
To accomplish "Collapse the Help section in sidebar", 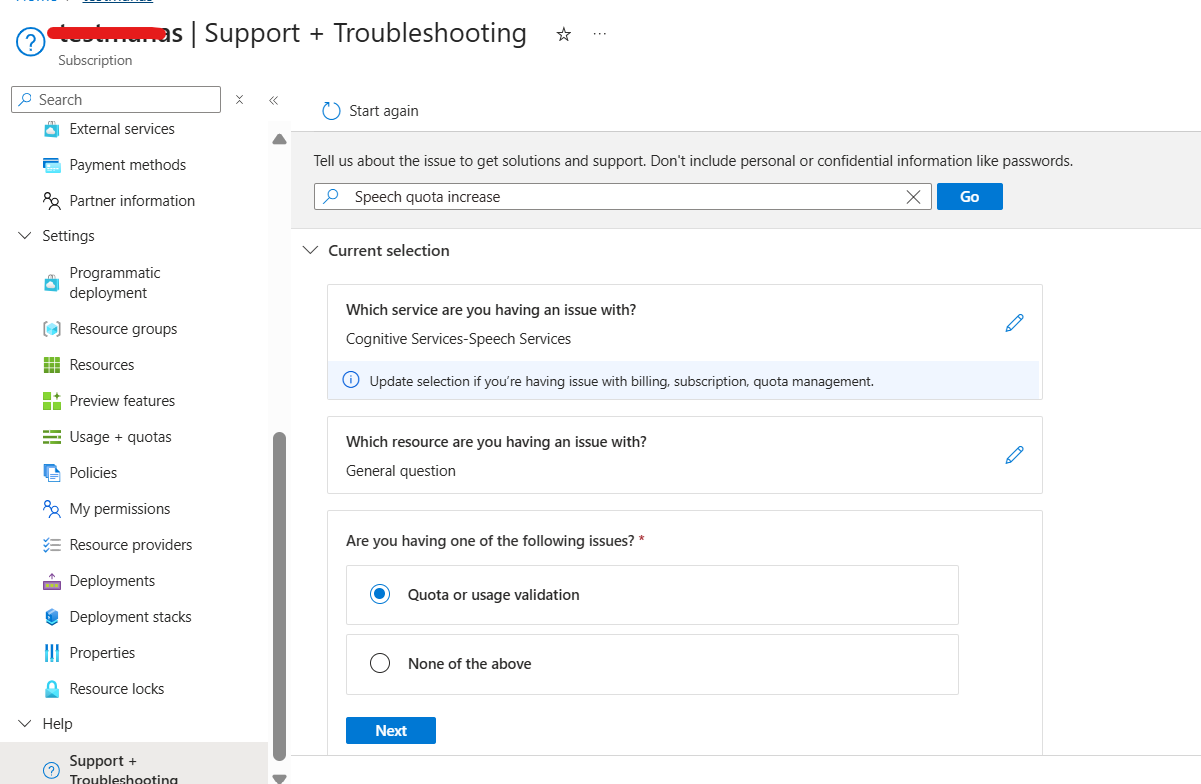I will pos(25,724).
